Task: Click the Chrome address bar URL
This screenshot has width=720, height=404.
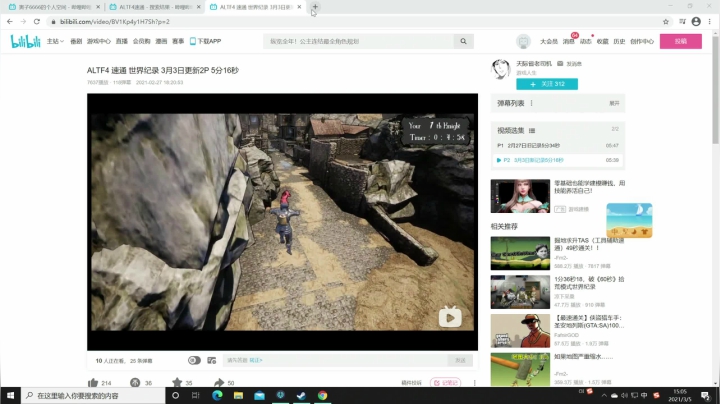Action: [115, 22]
